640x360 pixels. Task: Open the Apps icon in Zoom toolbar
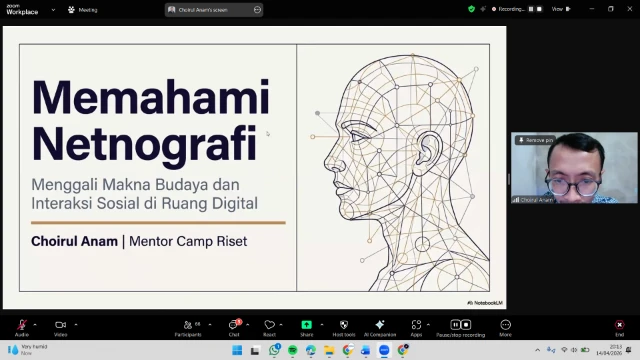tap(416, 325)
